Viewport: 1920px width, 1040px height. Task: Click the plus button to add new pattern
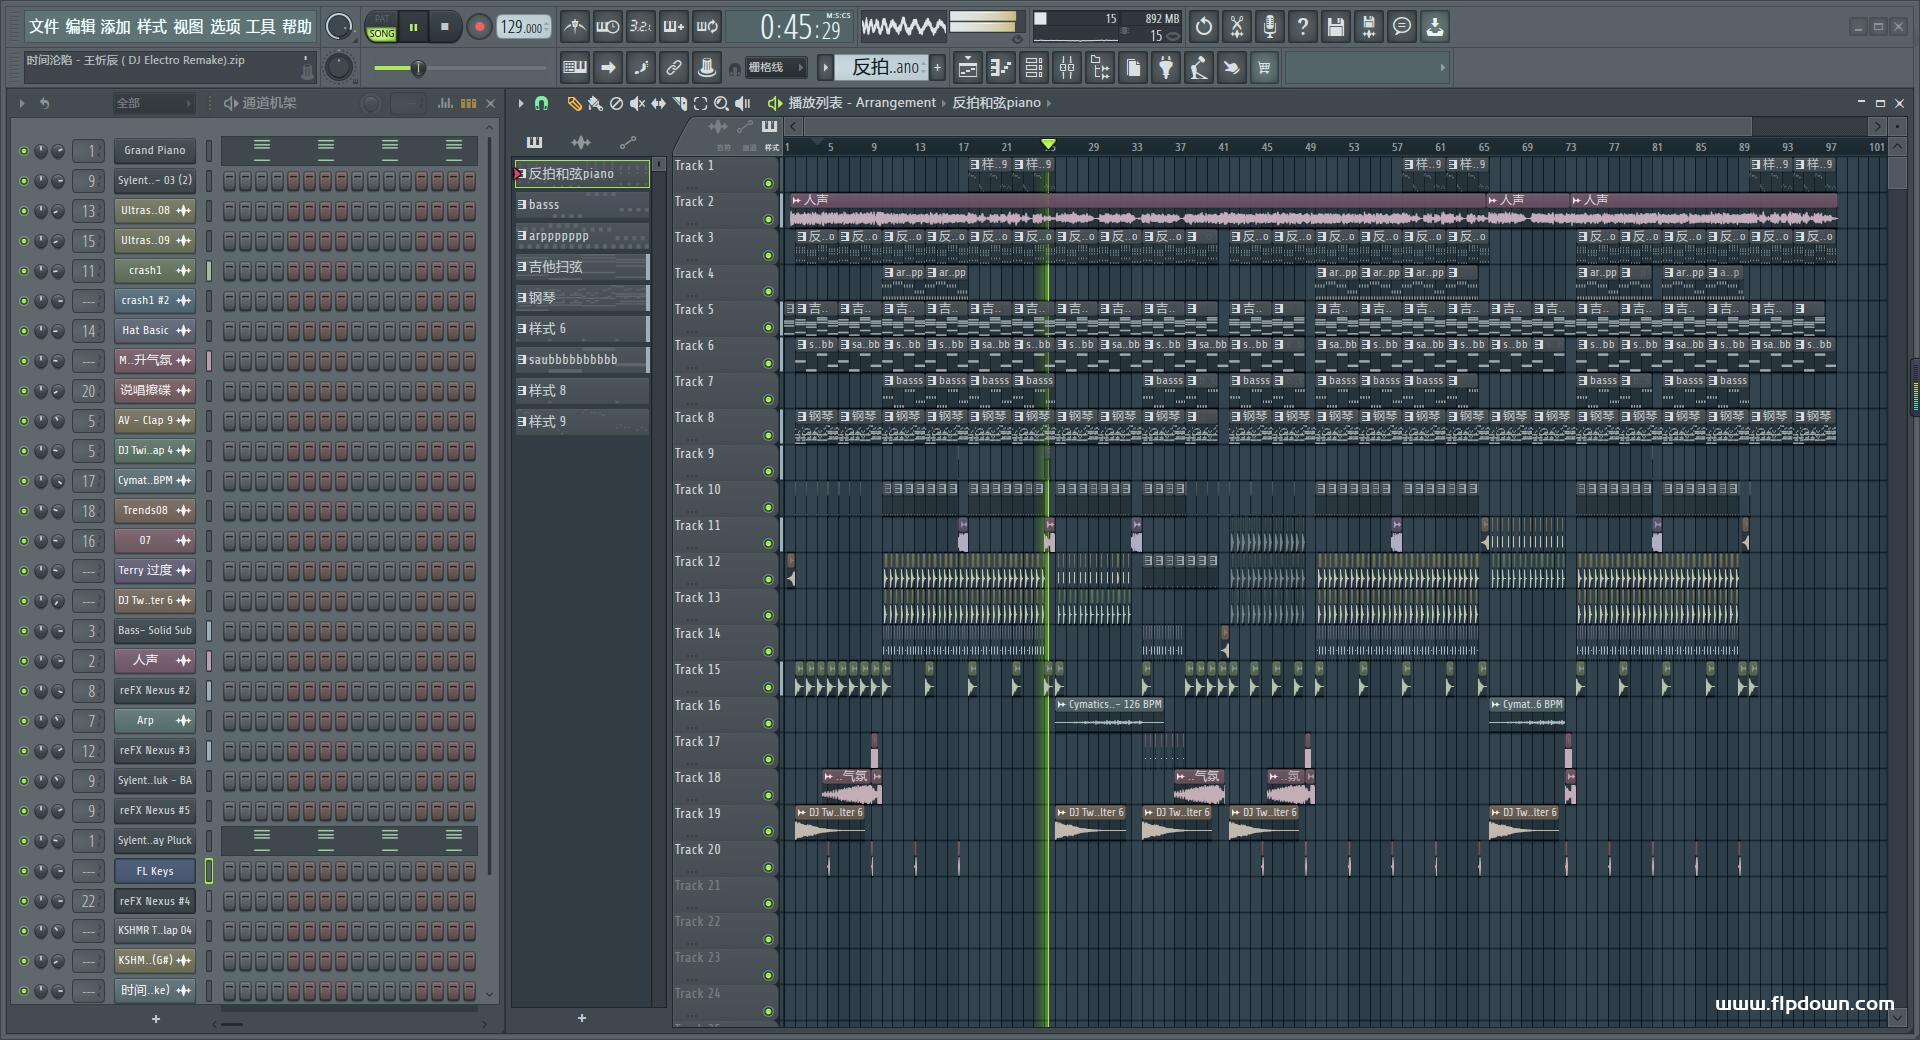pyautogui.click(x=937, y=67)
